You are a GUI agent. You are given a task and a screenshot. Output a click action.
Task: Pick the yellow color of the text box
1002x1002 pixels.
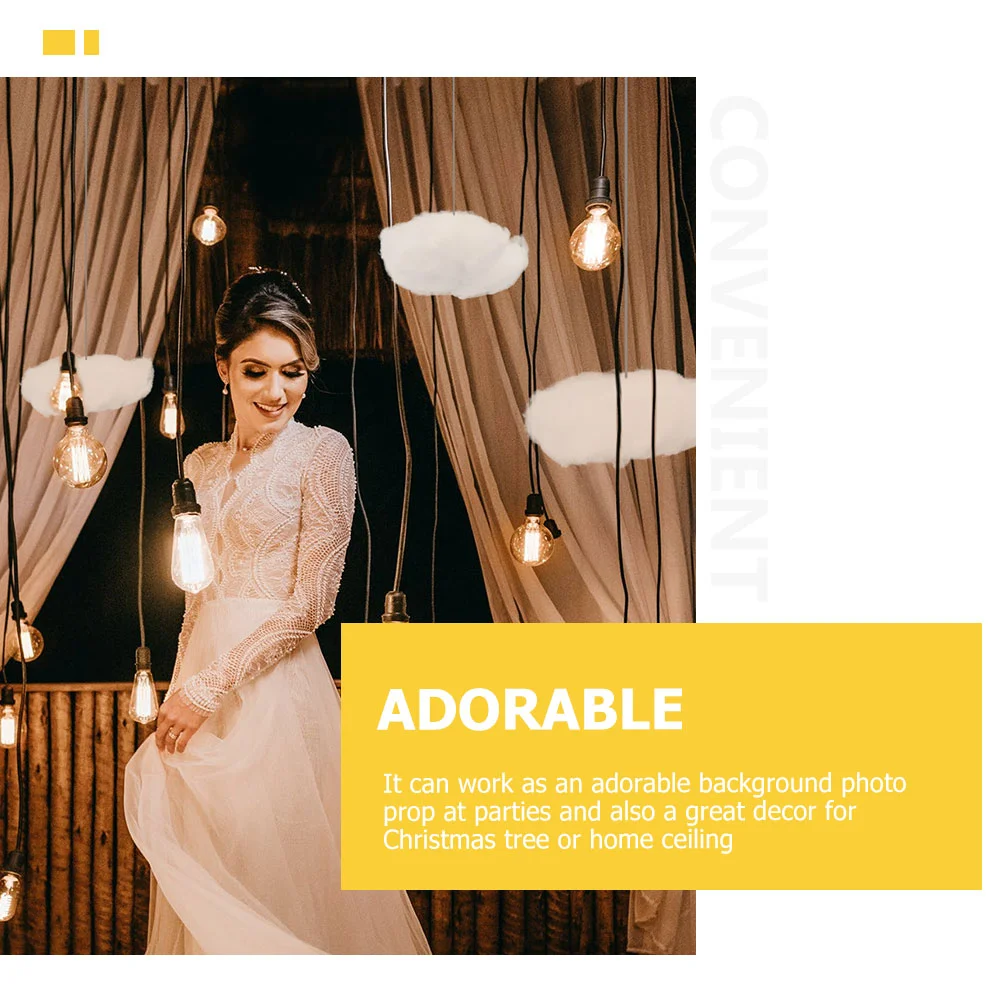click(661, 756)
